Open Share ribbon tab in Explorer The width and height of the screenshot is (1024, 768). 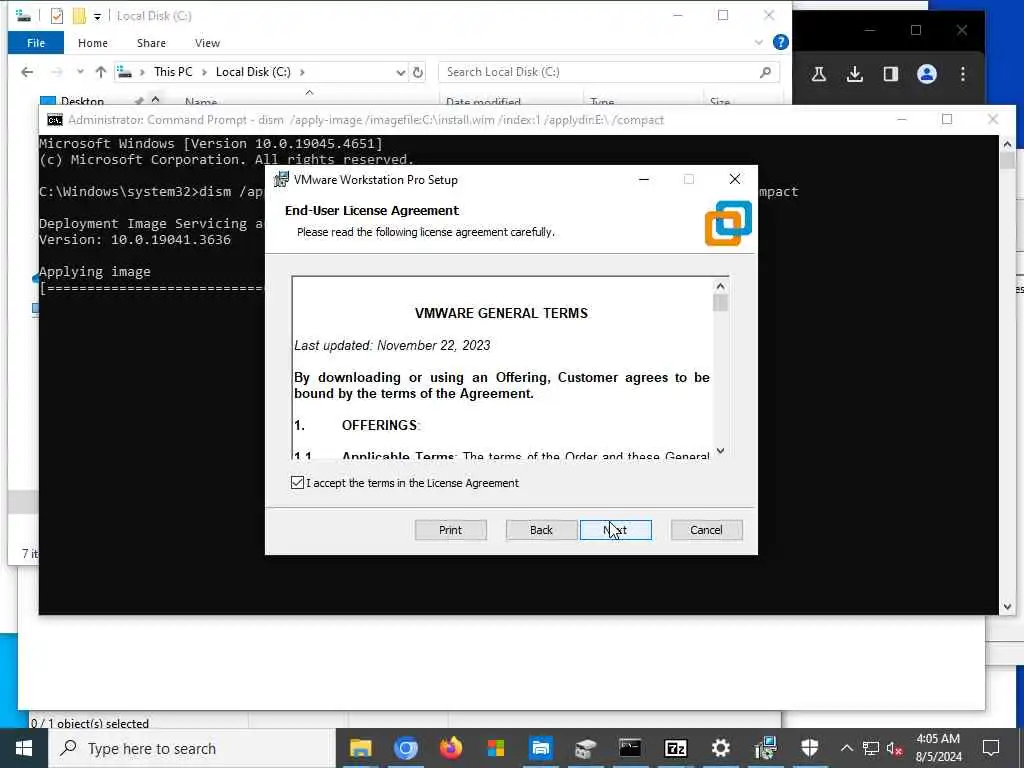pyautogui.click(x=151, y=43)
